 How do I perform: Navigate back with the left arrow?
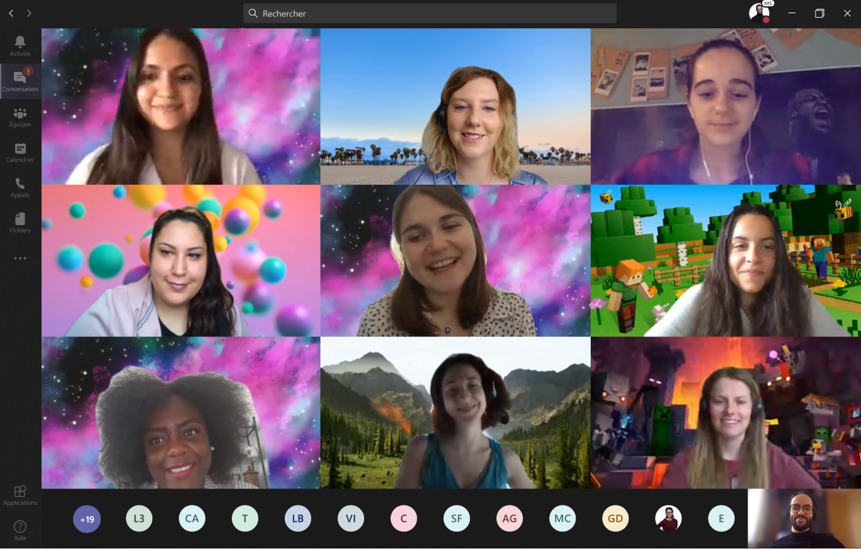pos(11,13)
